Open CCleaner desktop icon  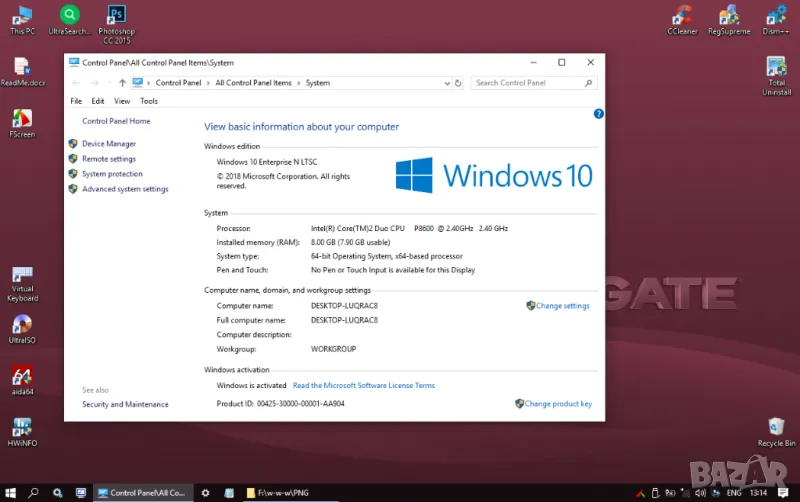pos(683,16)
